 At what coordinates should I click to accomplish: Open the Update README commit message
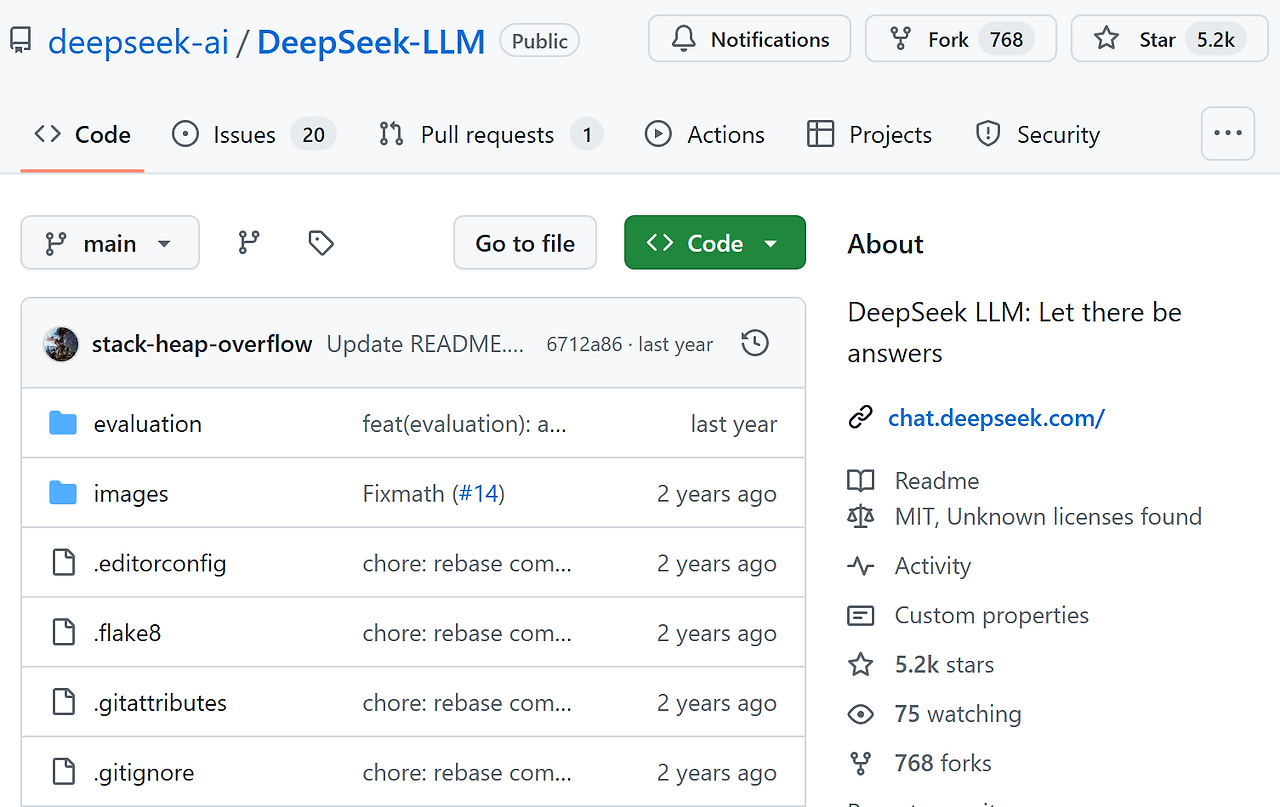[x=425, y=344]
